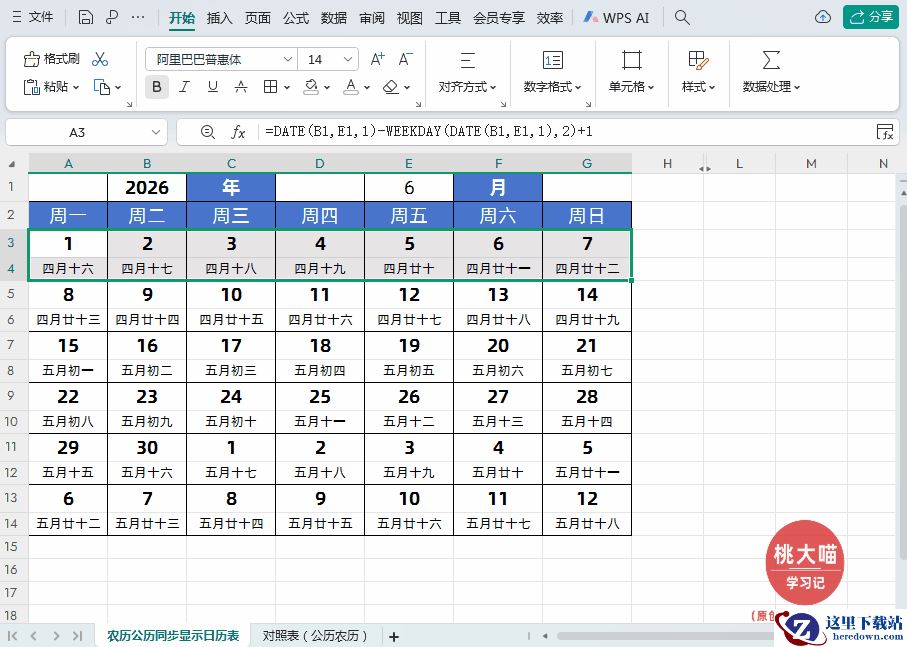Image resolution: width=907 pixels, height=647 pixels.
Task: Click the save icon
Action: point(86,17)
